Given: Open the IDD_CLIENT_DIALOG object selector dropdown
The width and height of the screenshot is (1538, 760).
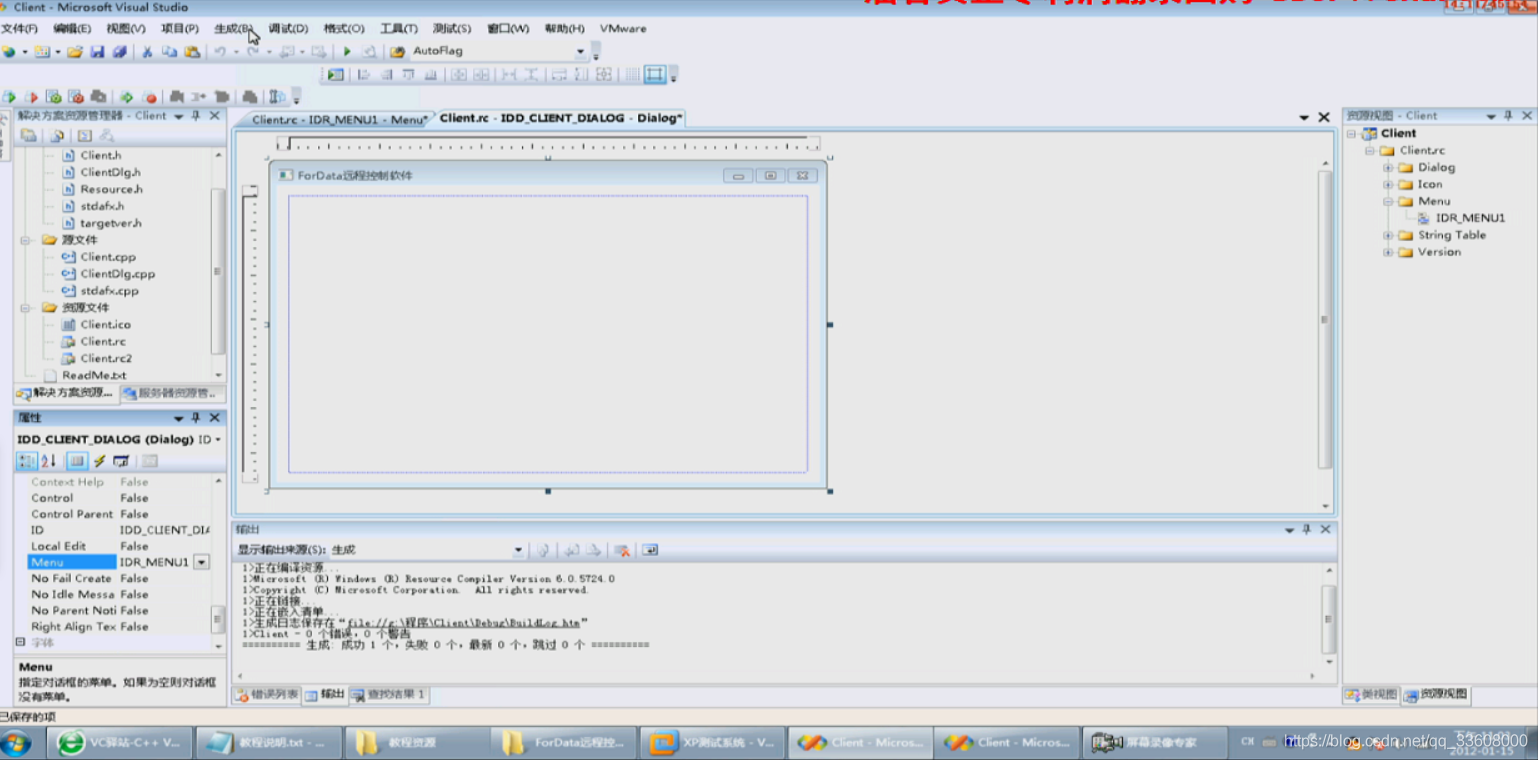Looking at the screenshot, I should (218, 440).
